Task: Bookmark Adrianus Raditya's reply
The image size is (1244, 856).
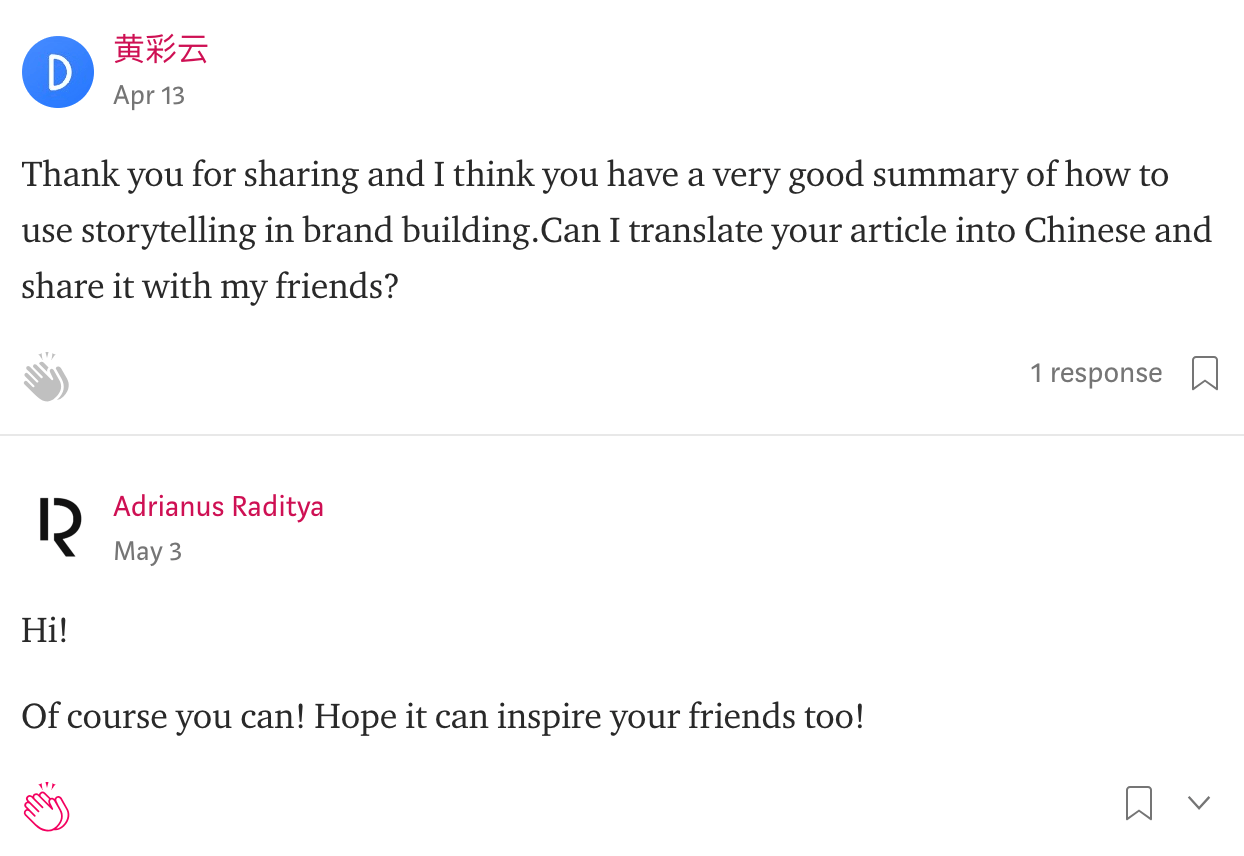Action: tap(1139, 802)
